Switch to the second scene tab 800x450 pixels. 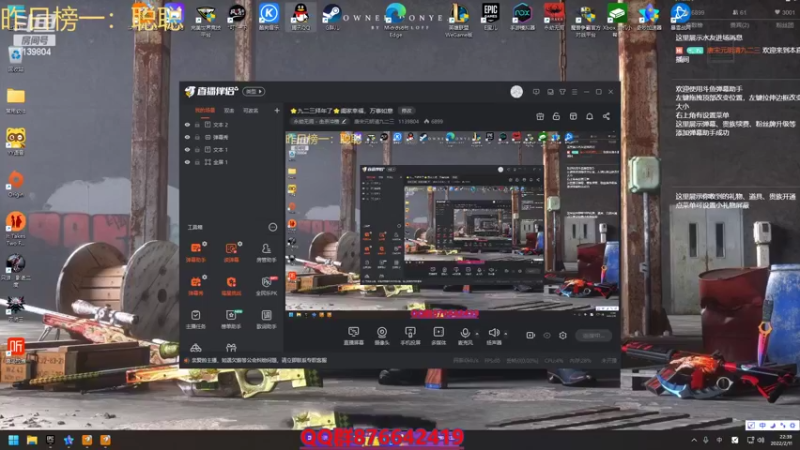pos(229,110)
